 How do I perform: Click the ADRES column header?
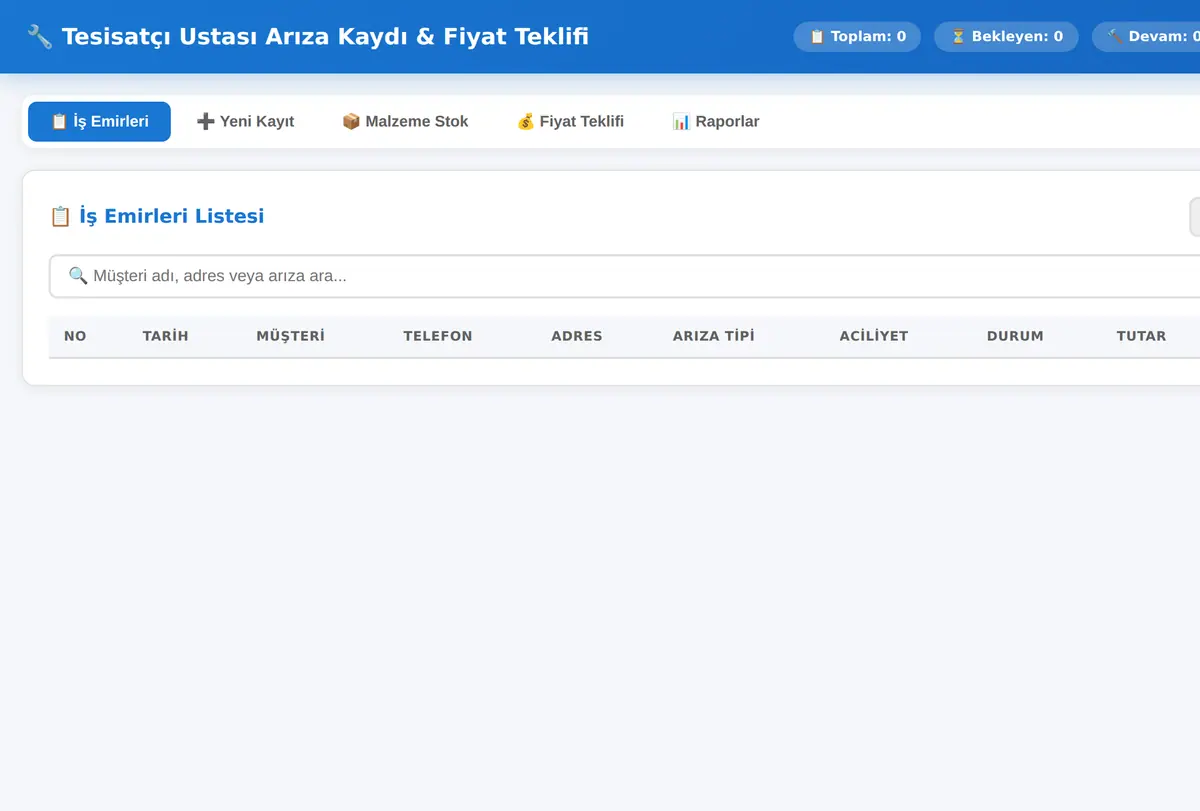[577, 336]
